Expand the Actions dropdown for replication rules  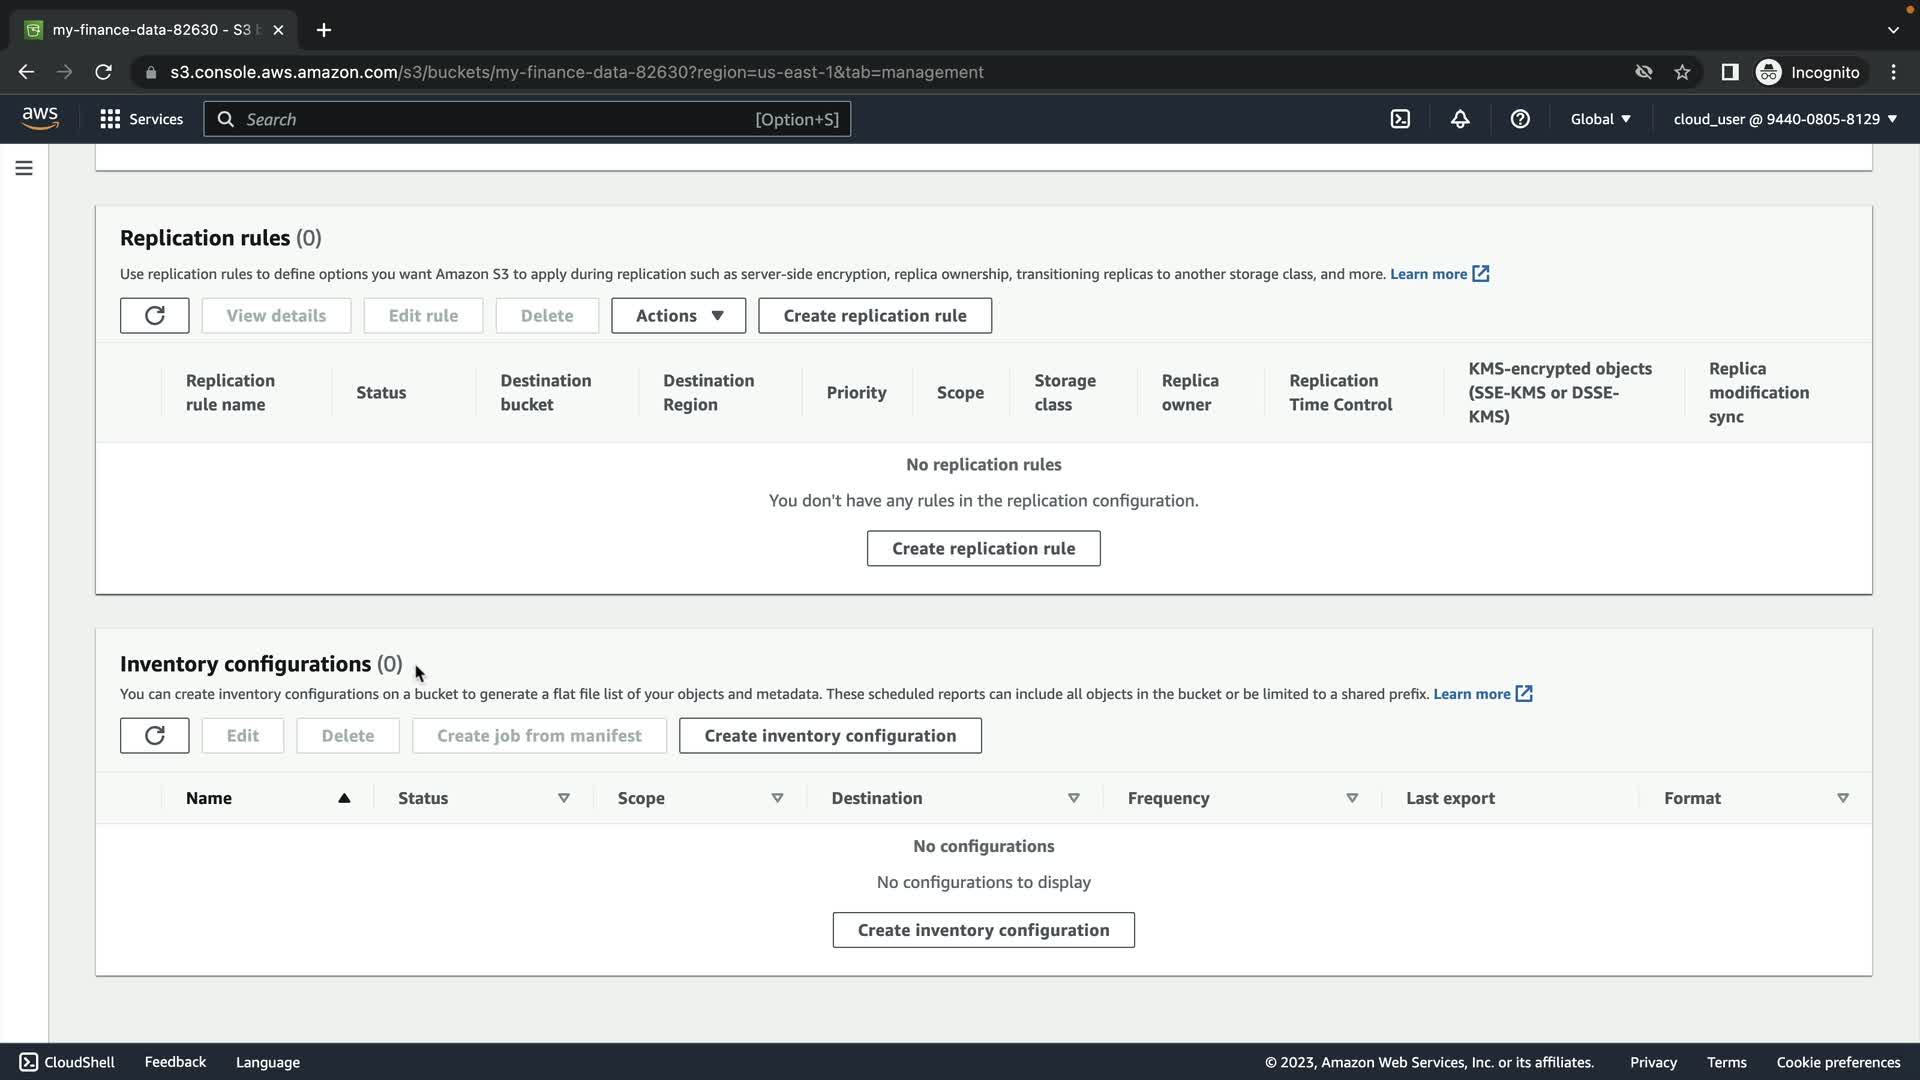click(x=678, y=316)
